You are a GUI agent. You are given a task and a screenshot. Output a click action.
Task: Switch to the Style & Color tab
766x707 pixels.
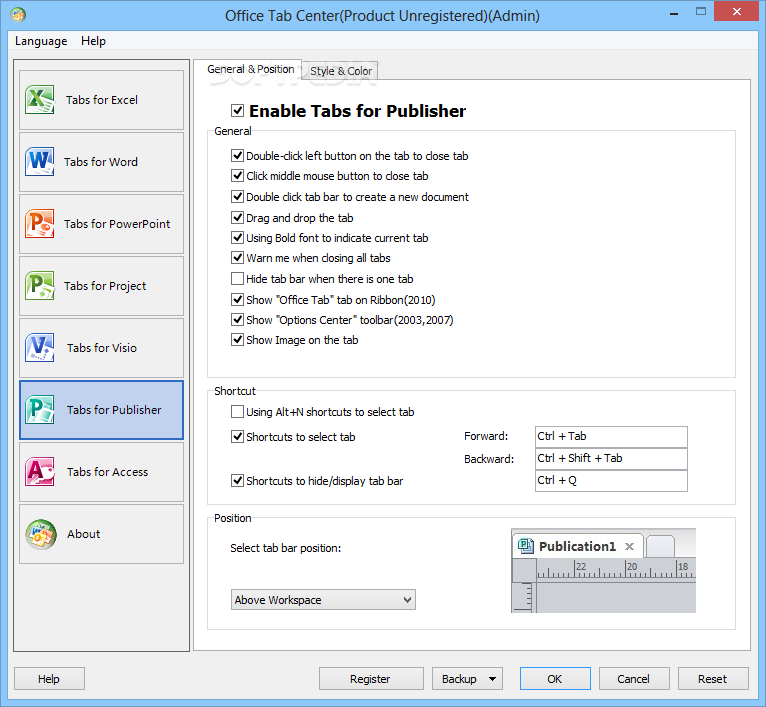pos(340,71)
